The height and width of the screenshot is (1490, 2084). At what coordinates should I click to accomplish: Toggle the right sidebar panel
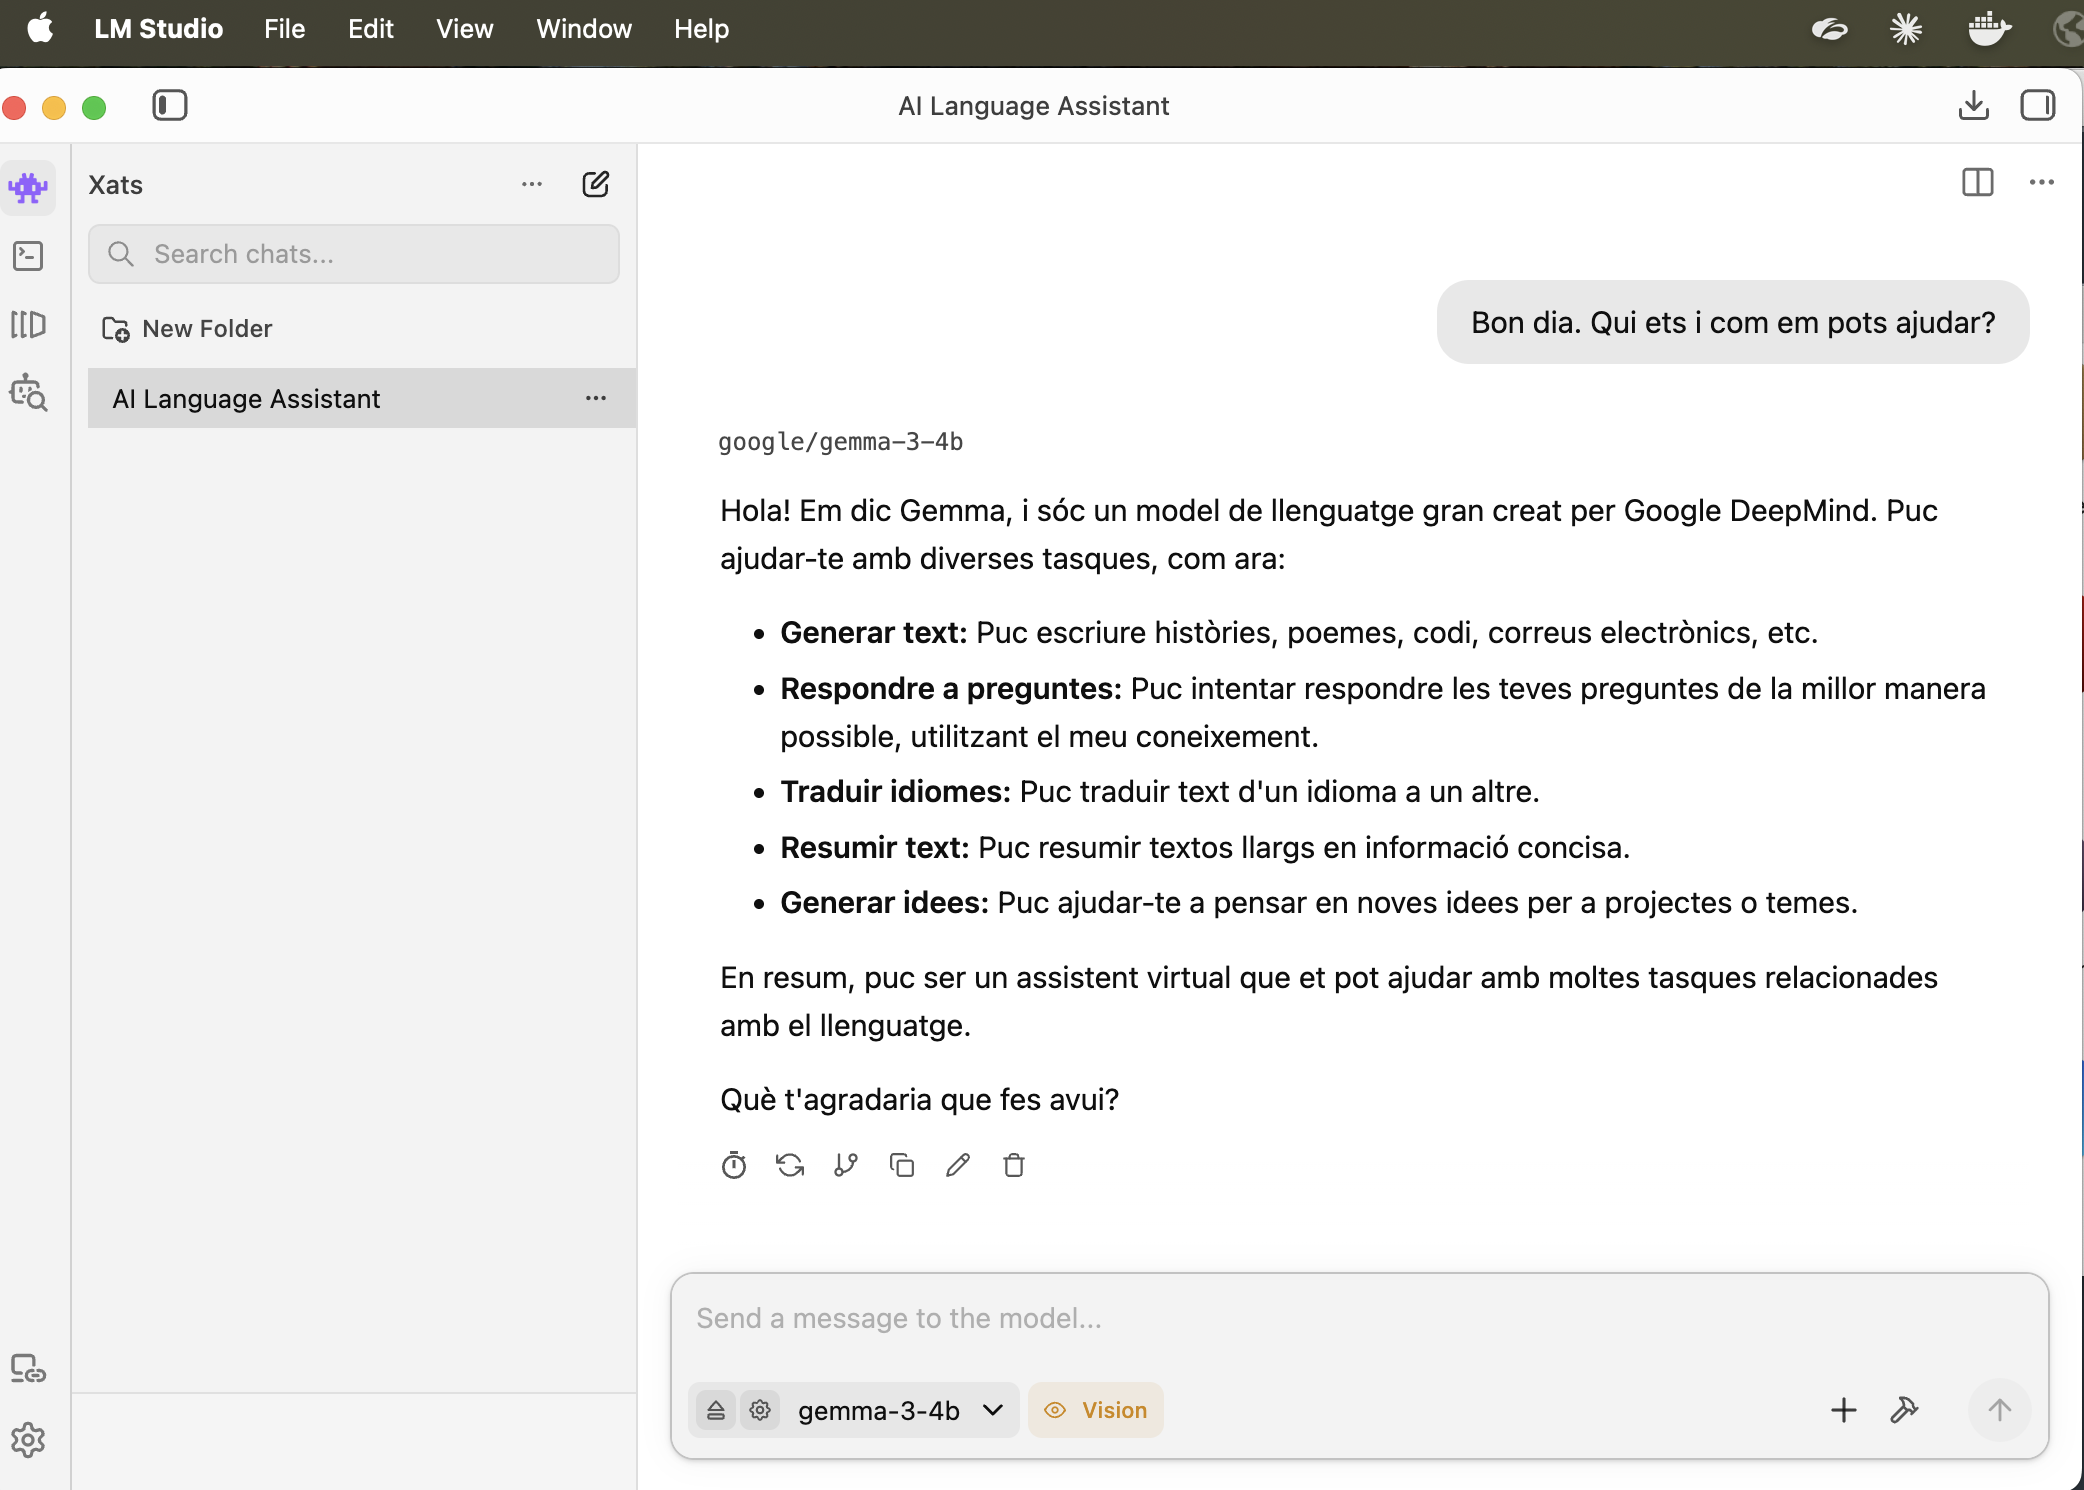click(x=2037, y=105)
